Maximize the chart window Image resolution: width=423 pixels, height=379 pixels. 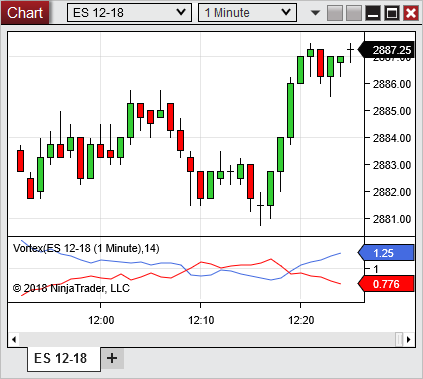pyautogui.click(x=392, y=13)
